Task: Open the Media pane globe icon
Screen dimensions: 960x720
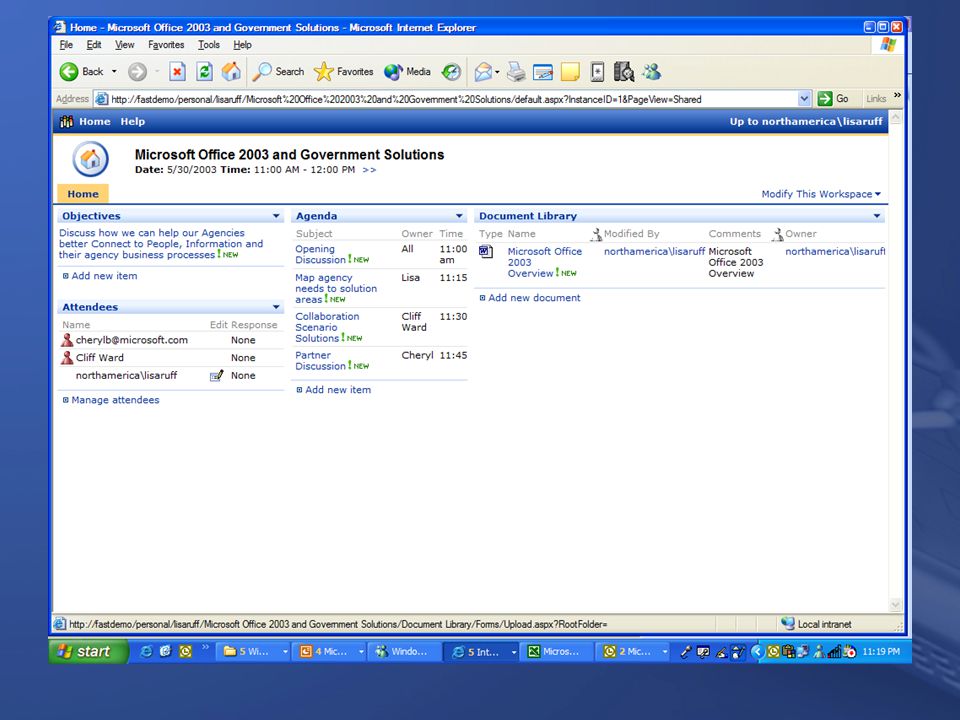Action: click(407, 72)
